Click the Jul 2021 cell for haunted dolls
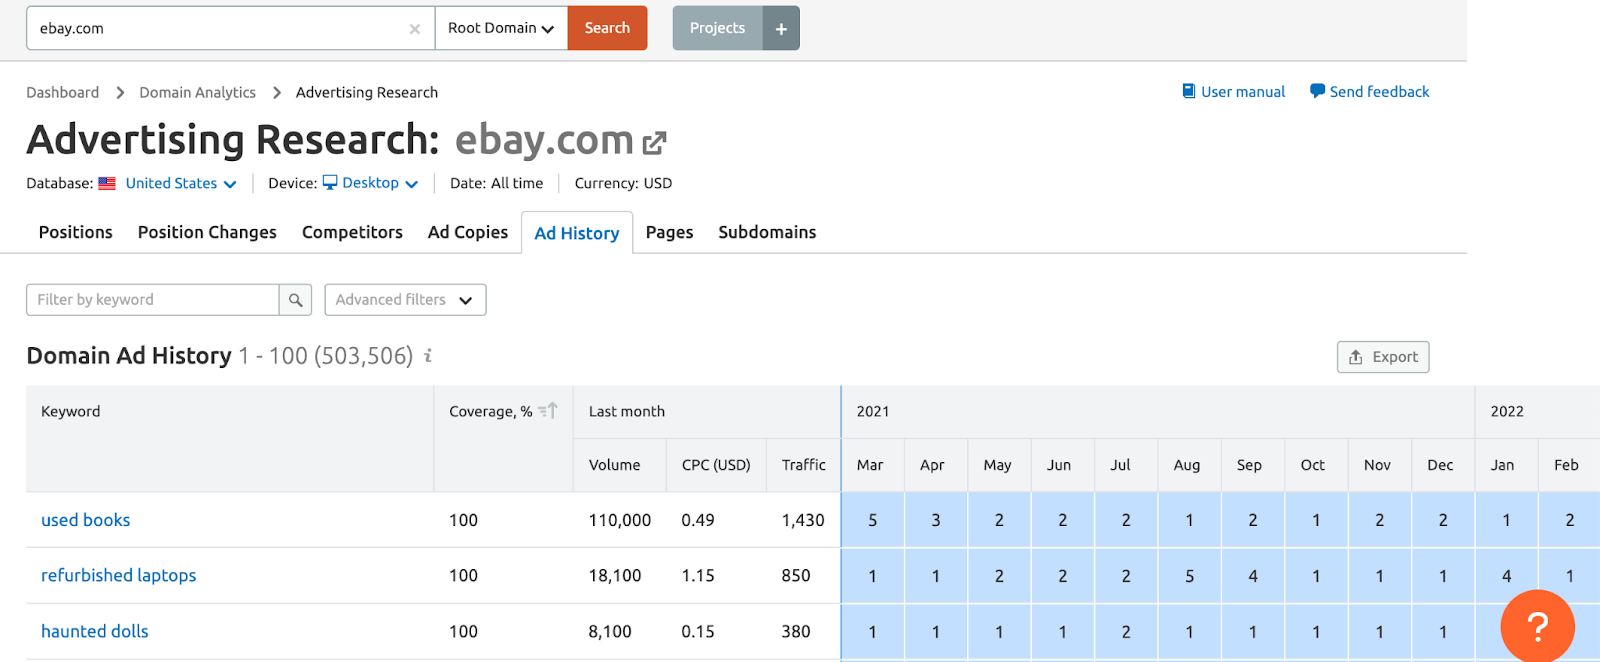The width and height of the screenshot is (1600, 662). tap(1126, 632)
